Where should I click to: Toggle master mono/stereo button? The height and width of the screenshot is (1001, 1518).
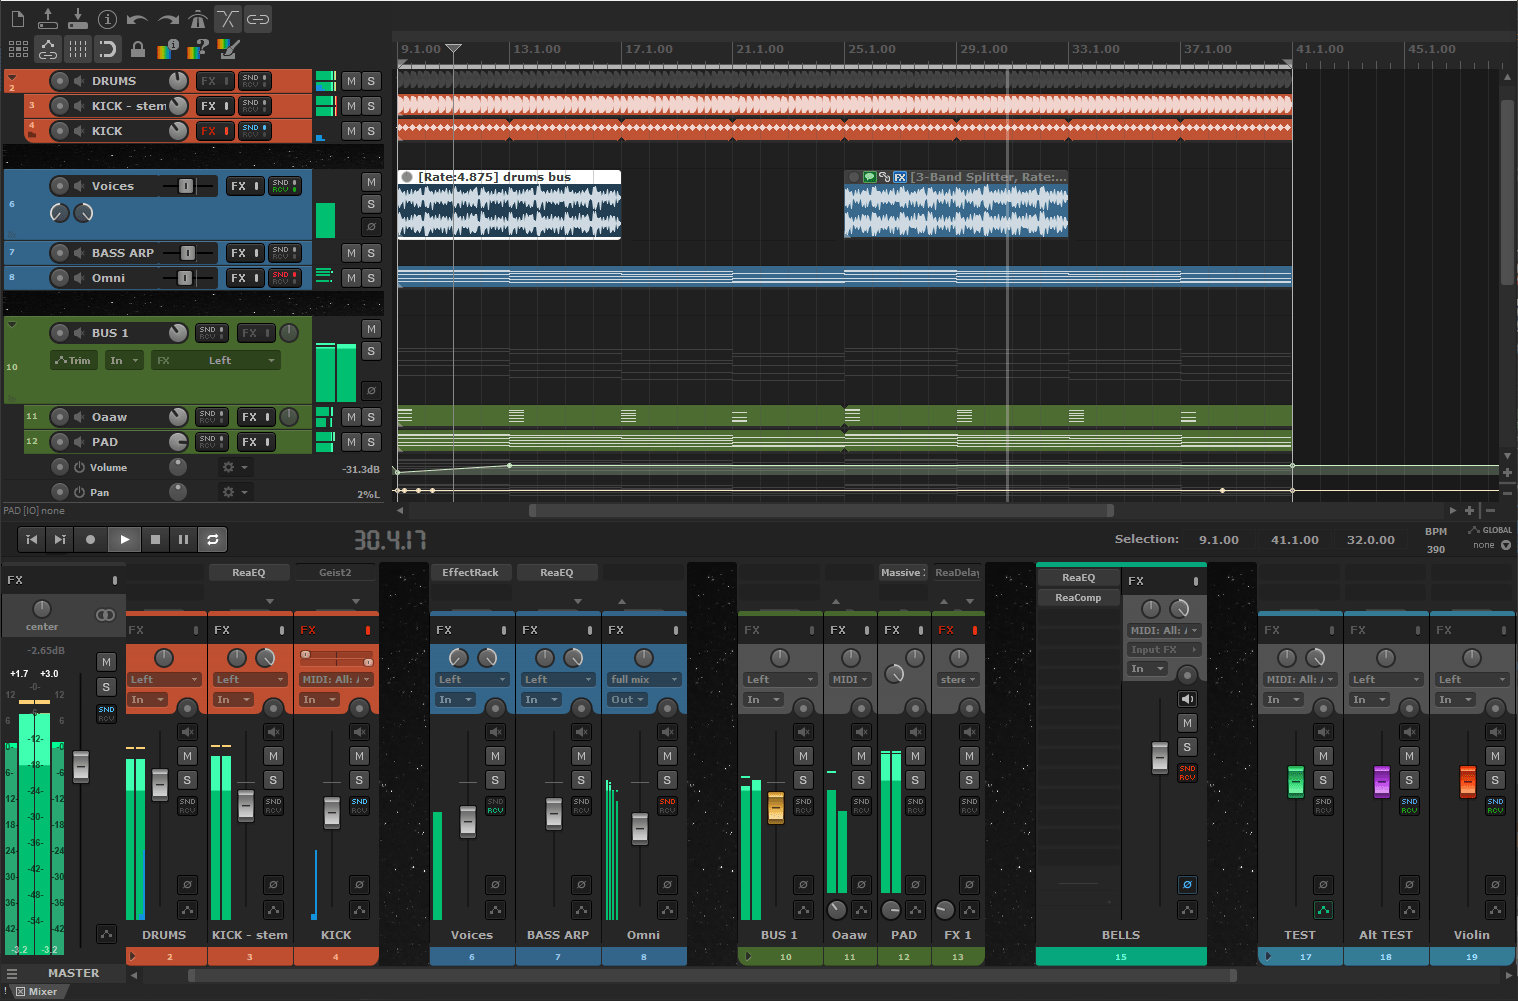[x=105, y=615]
